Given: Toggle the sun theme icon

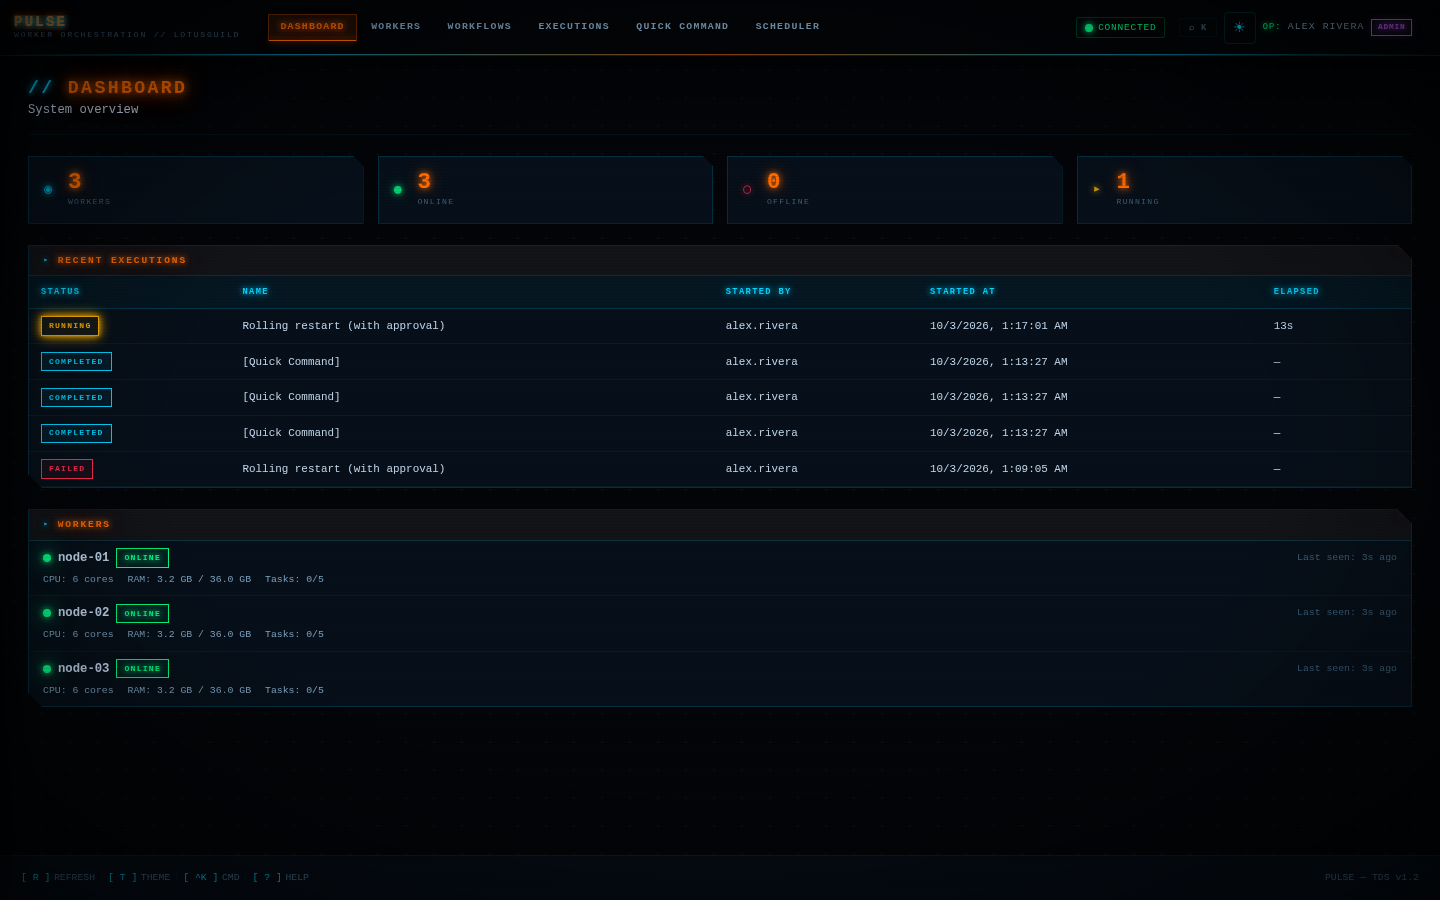Looking at the screenshot, I should click(x=1239, y=27).
